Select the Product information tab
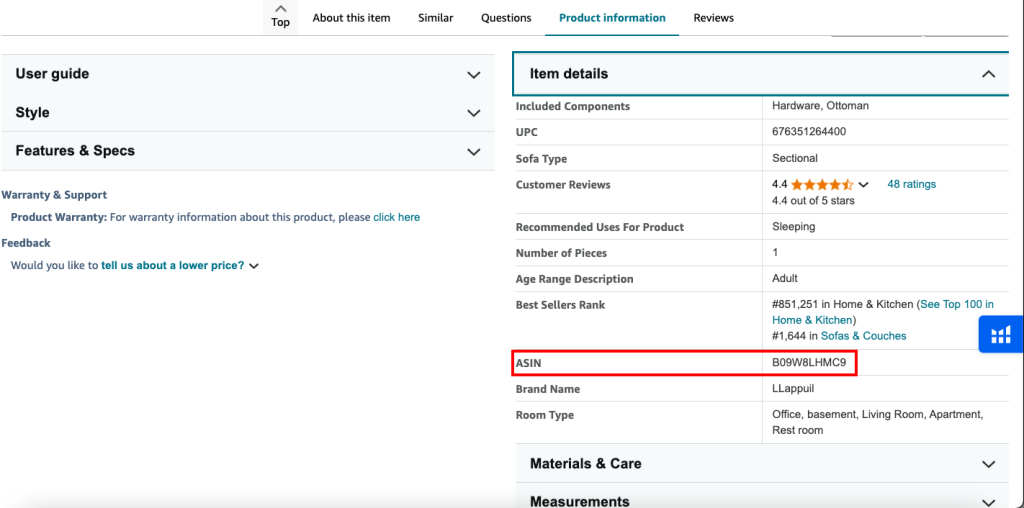Image resolution: width=1024 pixels, height=508 pixels. 612,18
